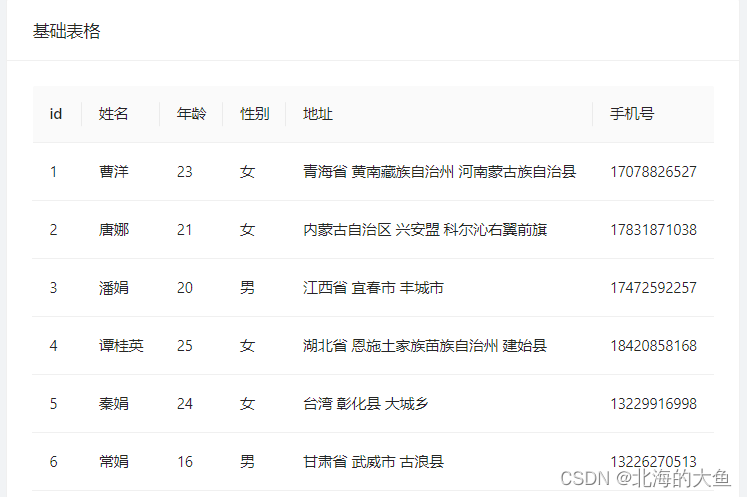This screenshot has width=747, height=497.
Task: Click id cell 3 in 潘娟's row
Action: [53, 288]
